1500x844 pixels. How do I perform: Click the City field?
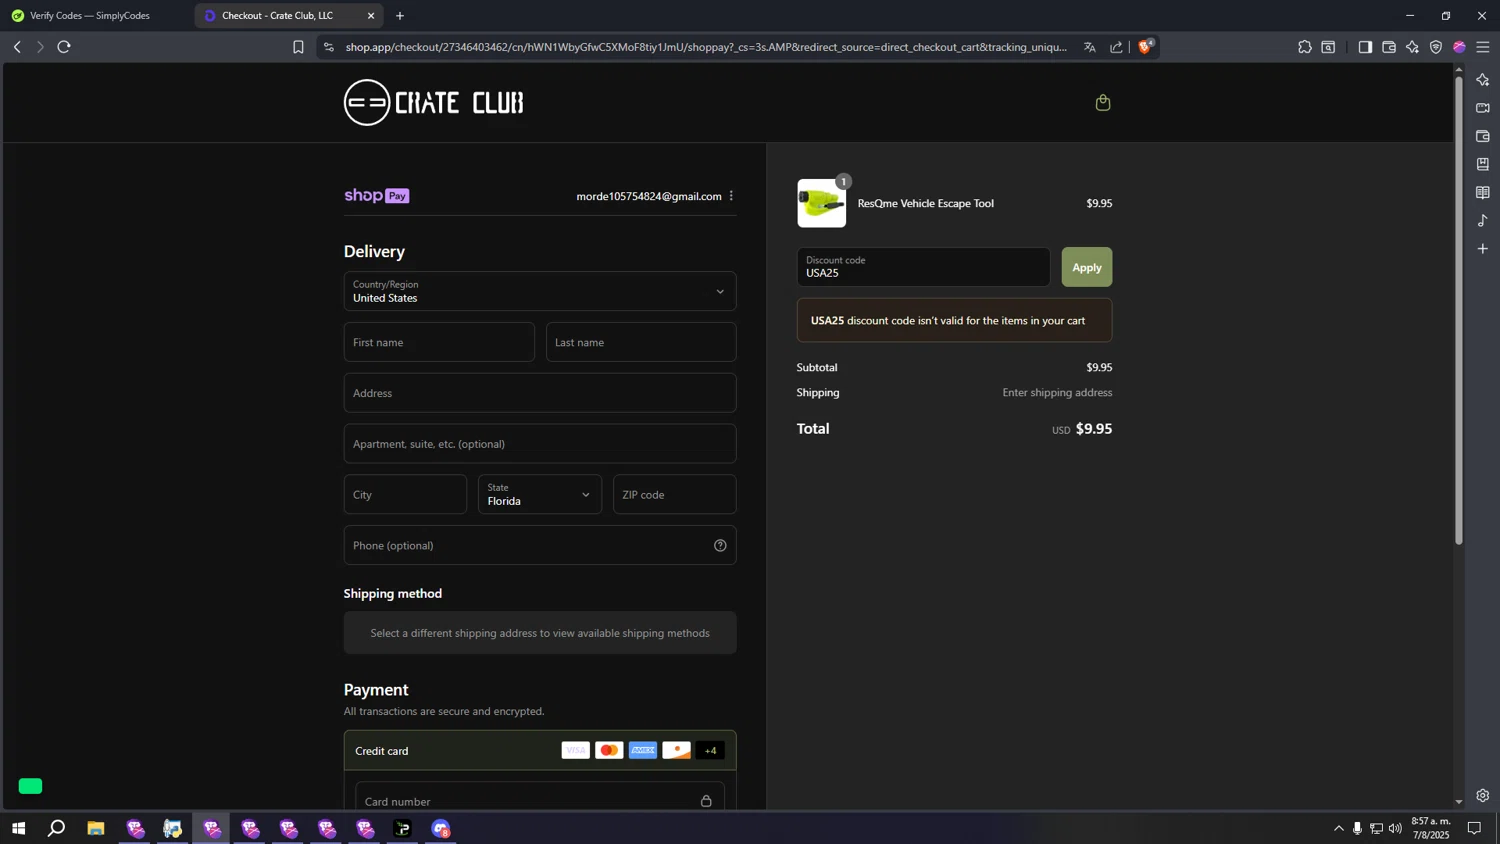coord(405,494)
